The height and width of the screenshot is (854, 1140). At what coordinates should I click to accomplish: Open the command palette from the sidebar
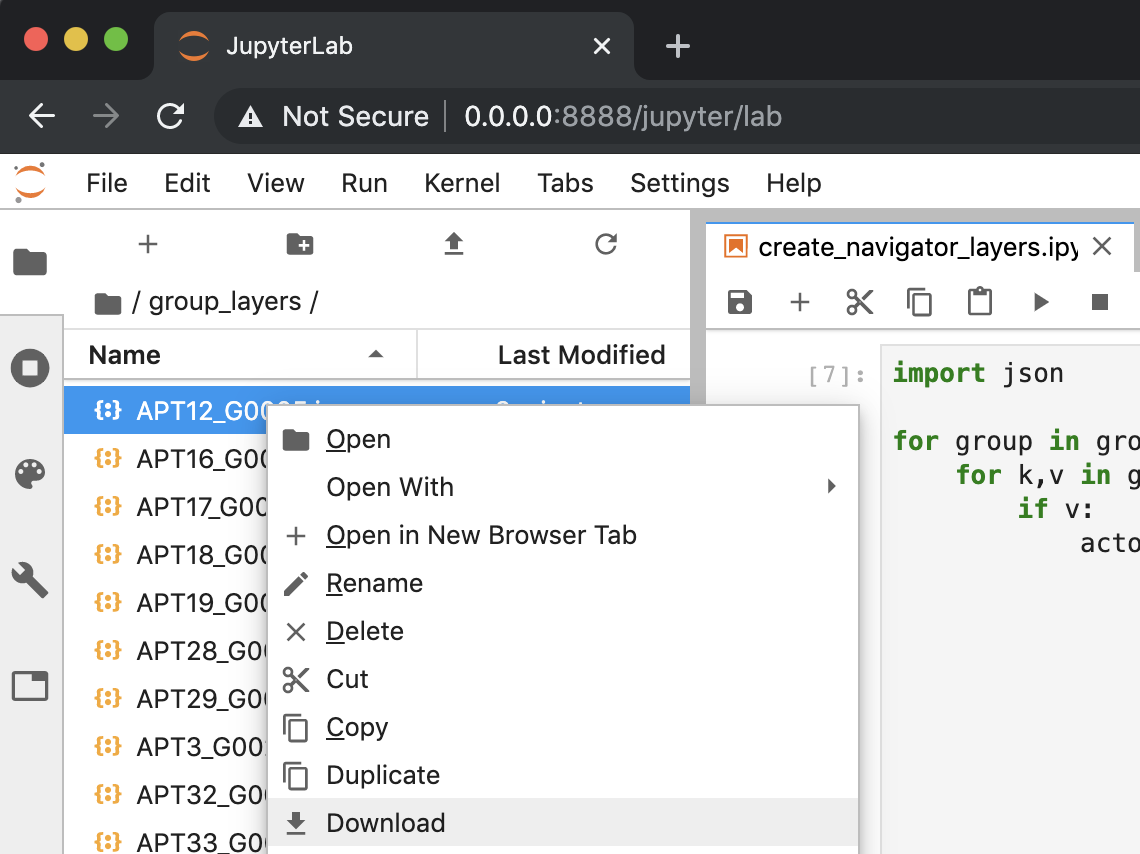[30, 473]
